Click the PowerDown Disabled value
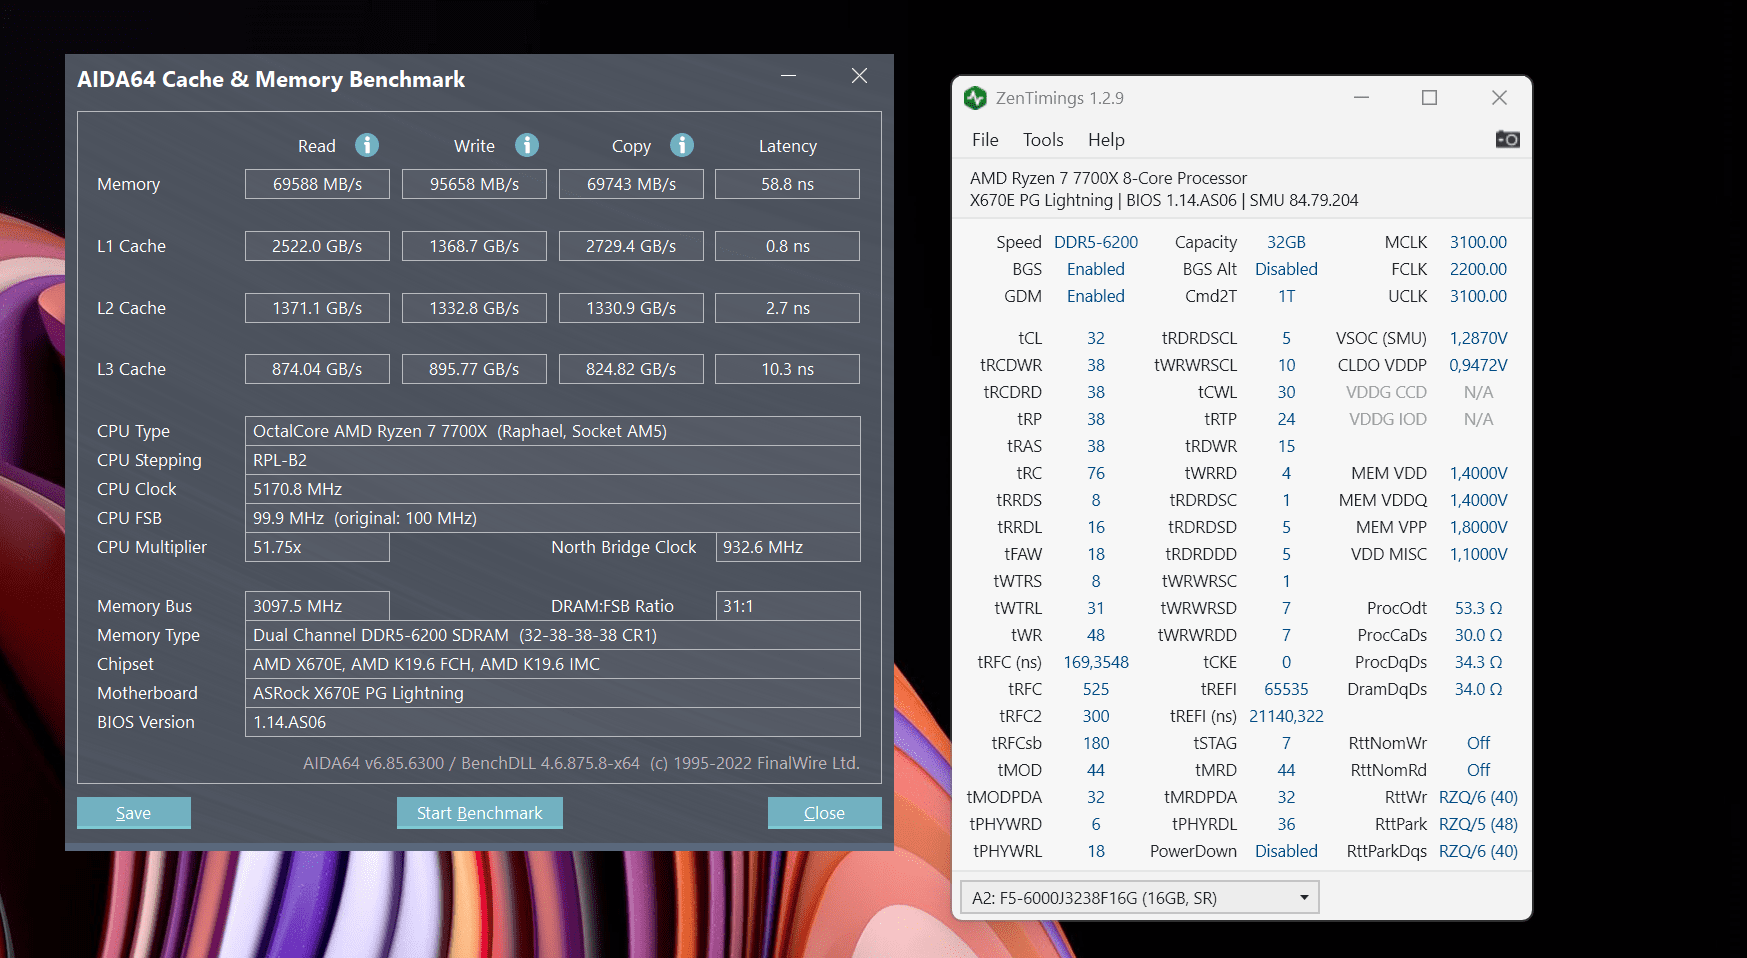 (x=1286, y=851)
